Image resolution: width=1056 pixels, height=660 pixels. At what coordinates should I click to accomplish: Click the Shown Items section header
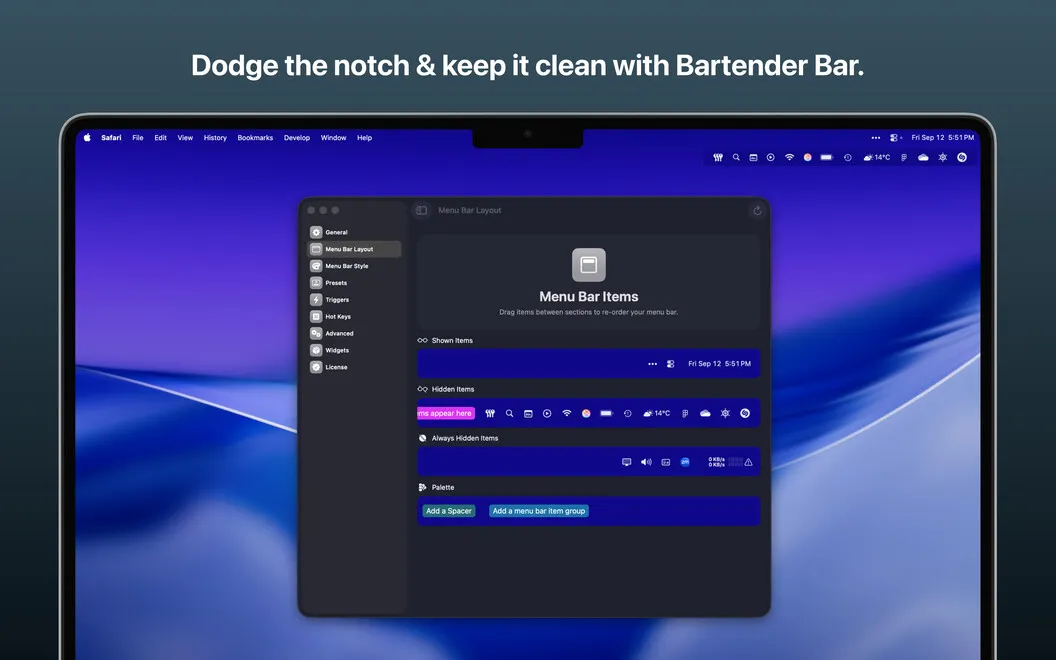tap(445, 341)
